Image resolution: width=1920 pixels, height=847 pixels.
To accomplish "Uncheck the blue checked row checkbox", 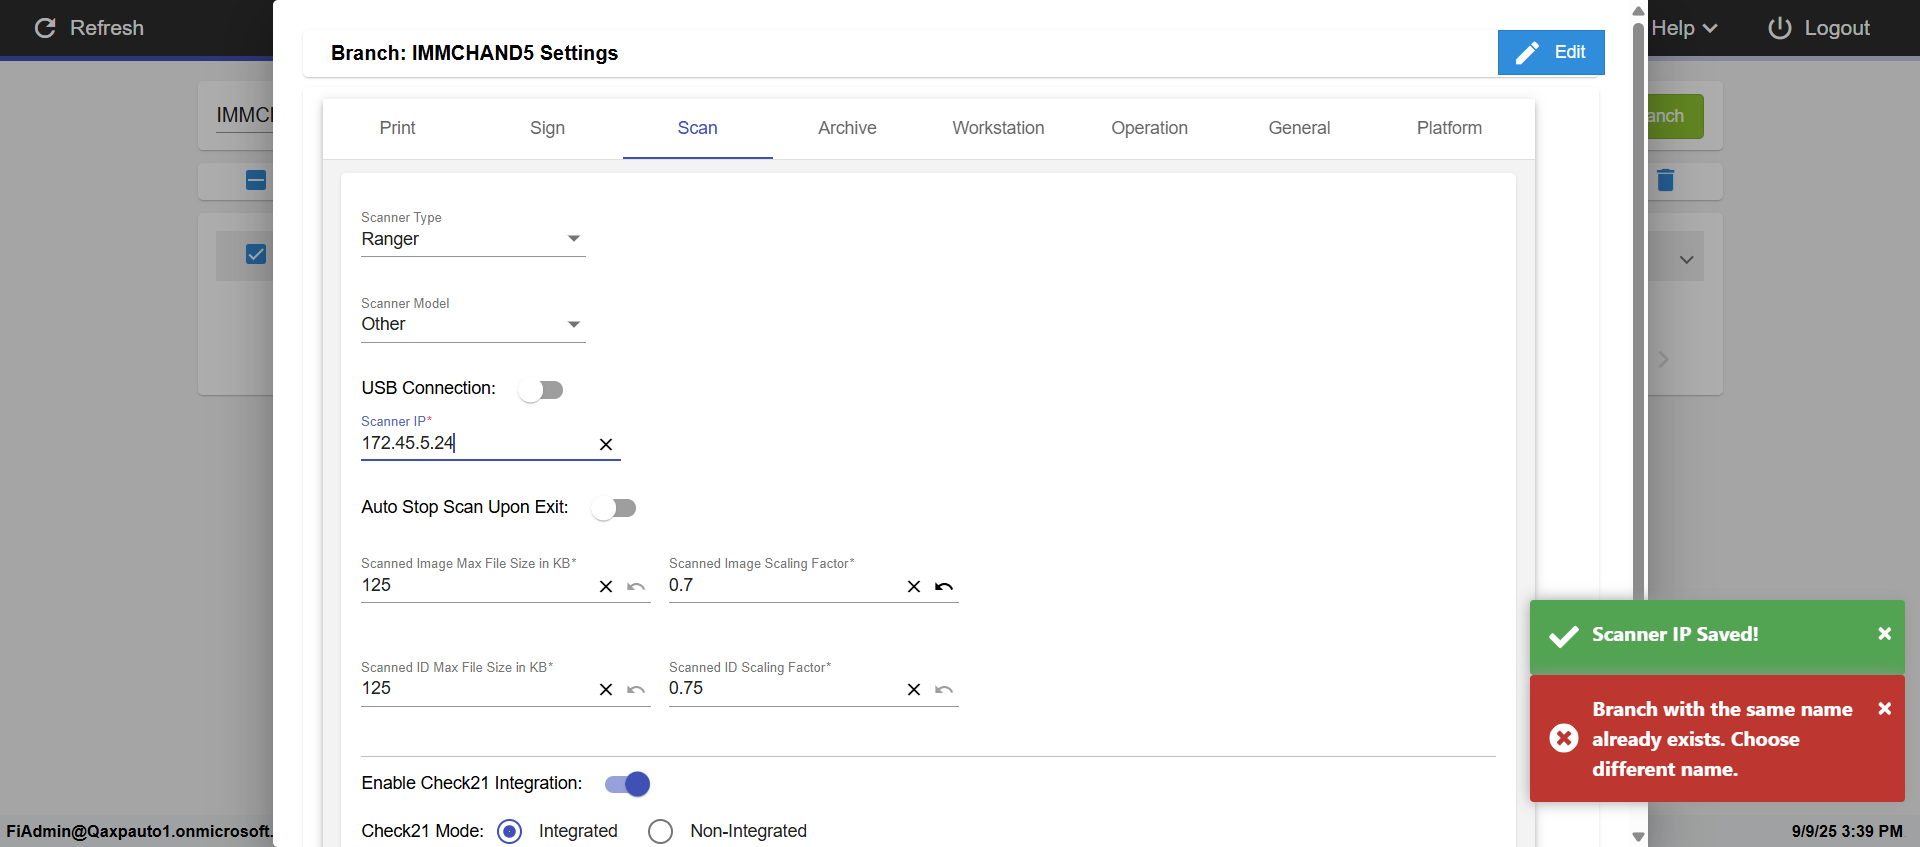I will 256,254.
